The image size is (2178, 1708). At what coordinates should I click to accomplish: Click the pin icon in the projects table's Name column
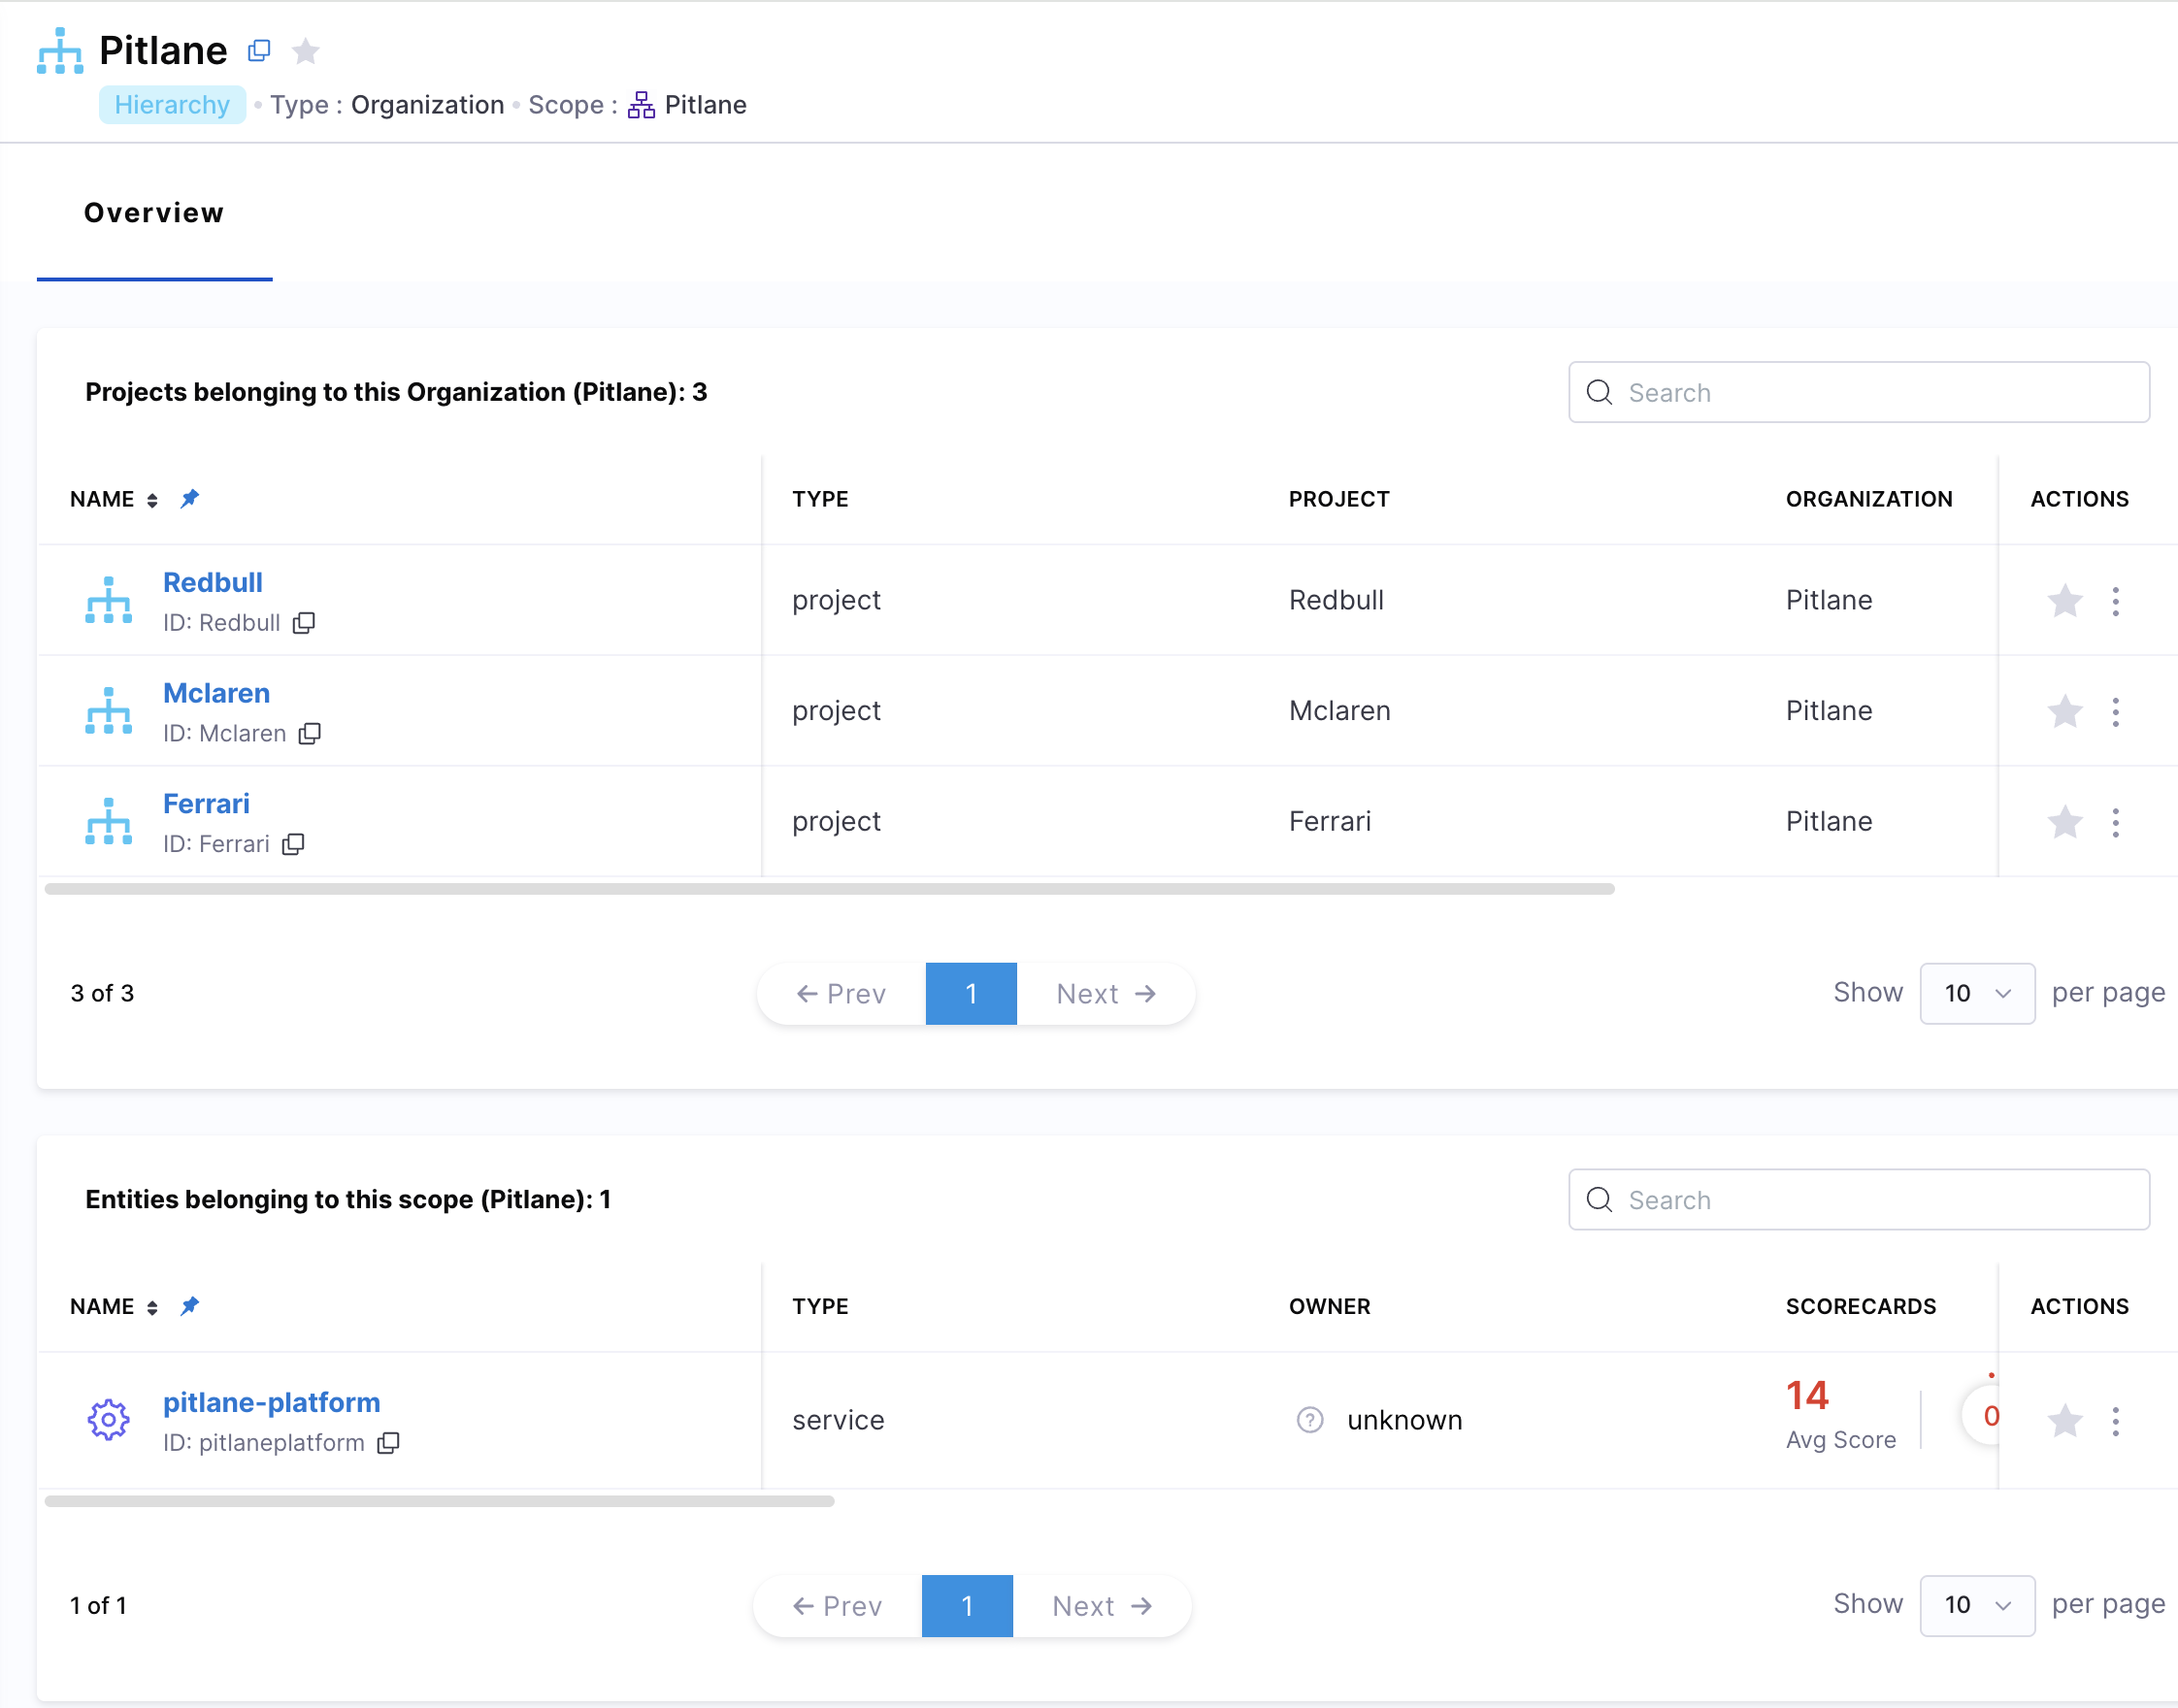[189, 499]
